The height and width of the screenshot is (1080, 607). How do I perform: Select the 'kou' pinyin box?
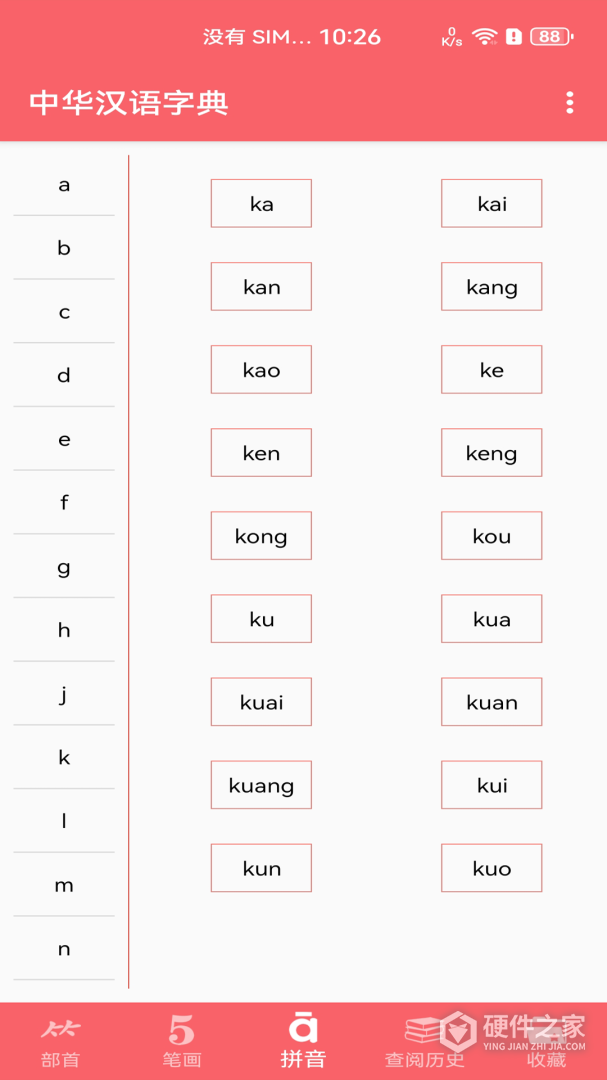click(491, 535)
